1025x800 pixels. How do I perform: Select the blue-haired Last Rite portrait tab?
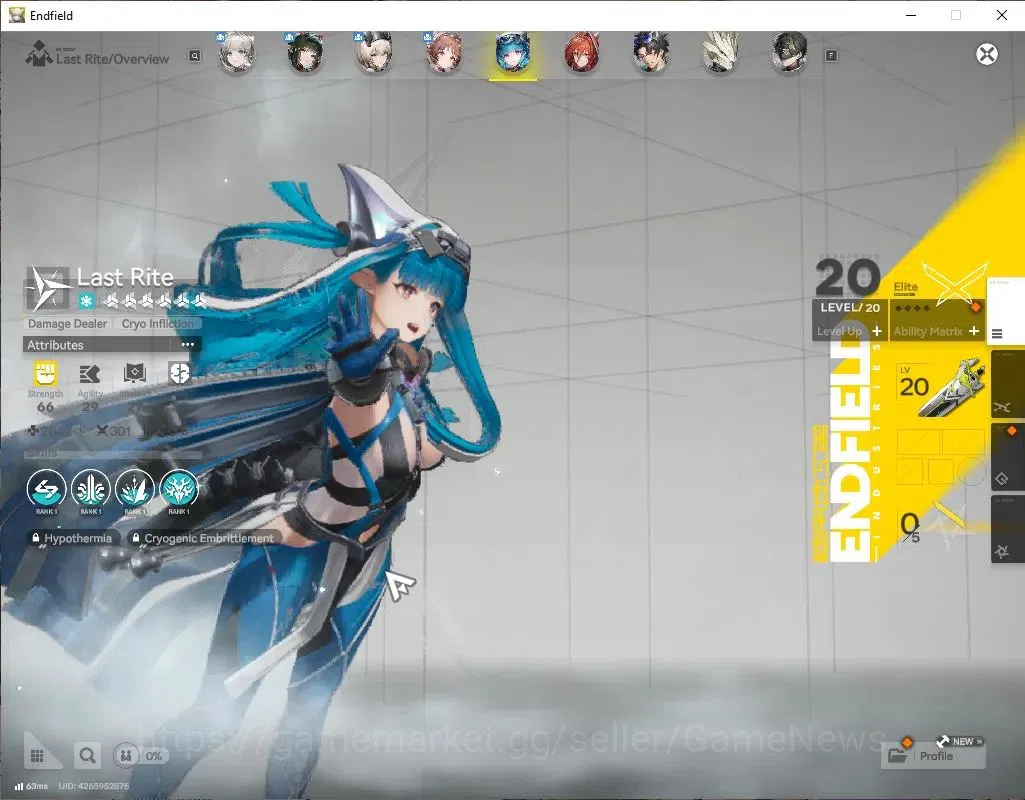point(512,52)
